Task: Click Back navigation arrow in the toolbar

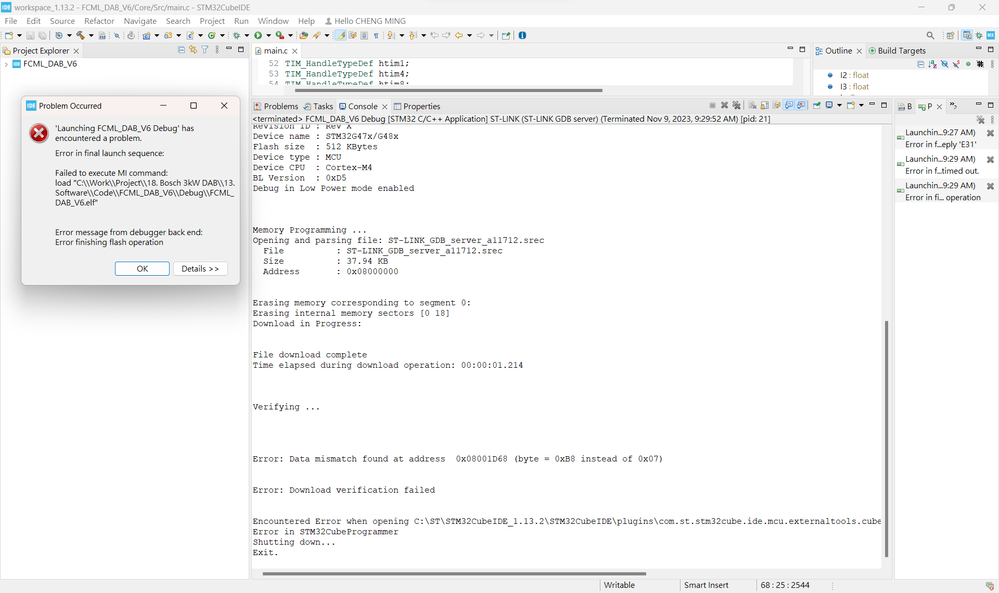Action: pos(459,35)
